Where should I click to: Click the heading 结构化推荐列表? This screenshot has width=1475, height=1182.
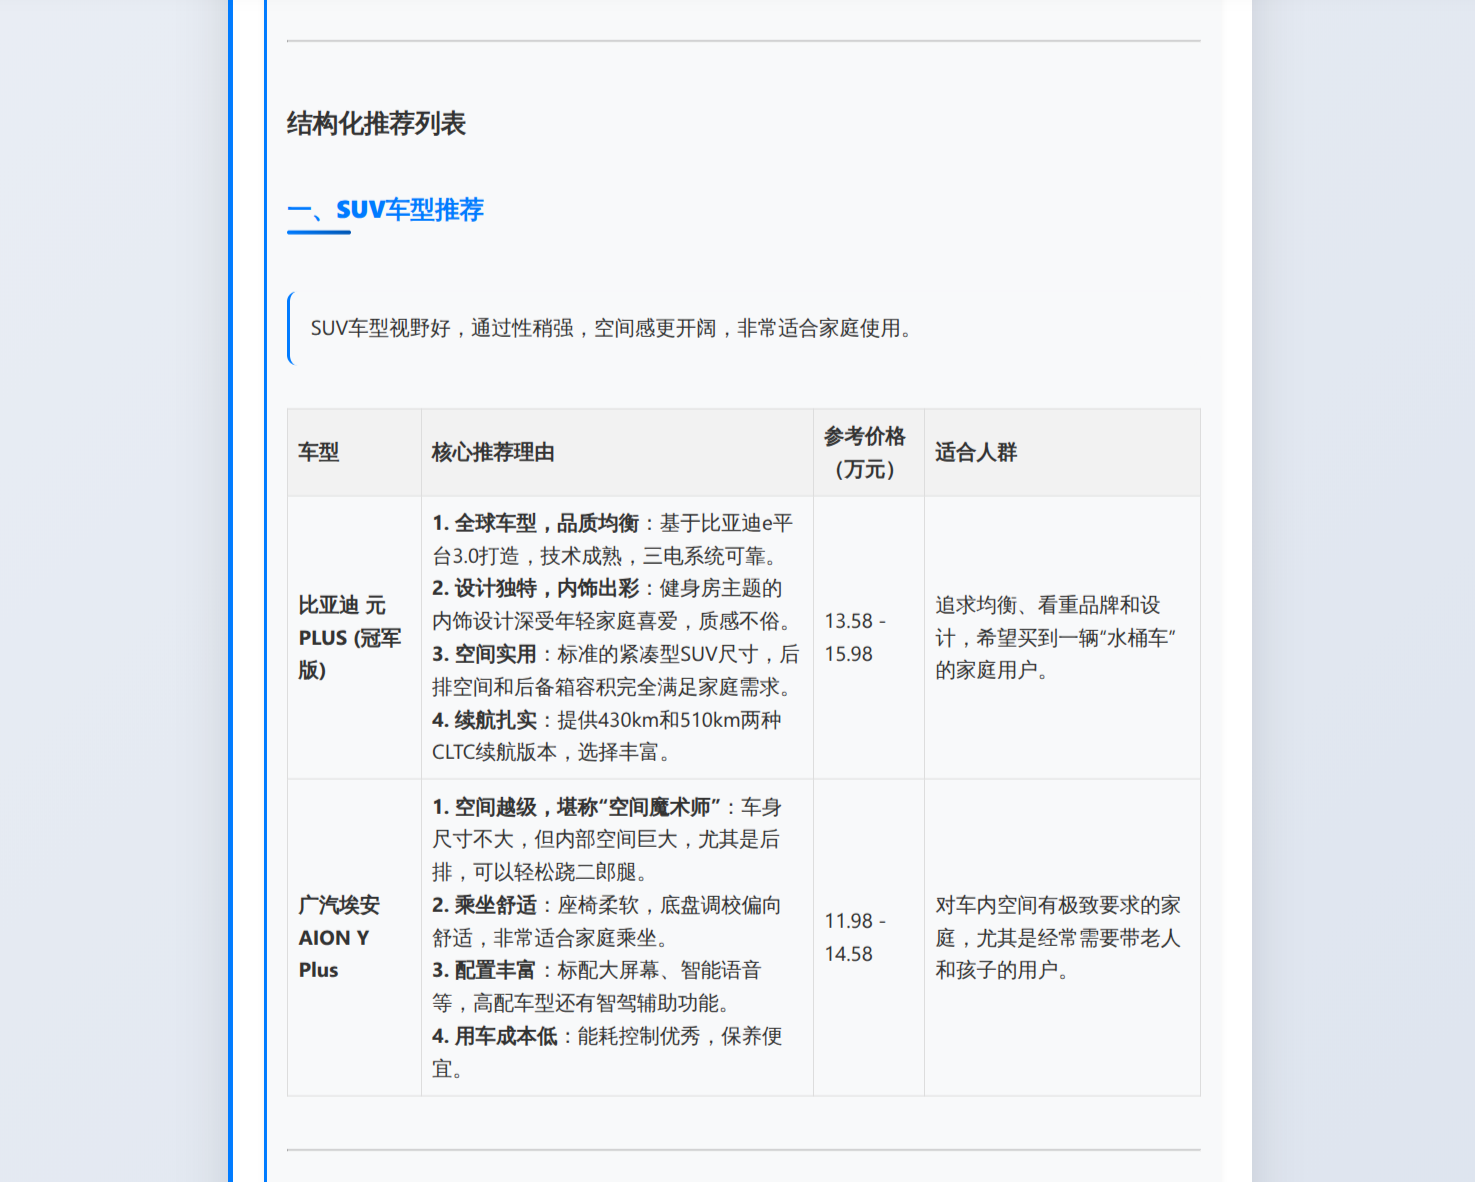tap(376, 124)
